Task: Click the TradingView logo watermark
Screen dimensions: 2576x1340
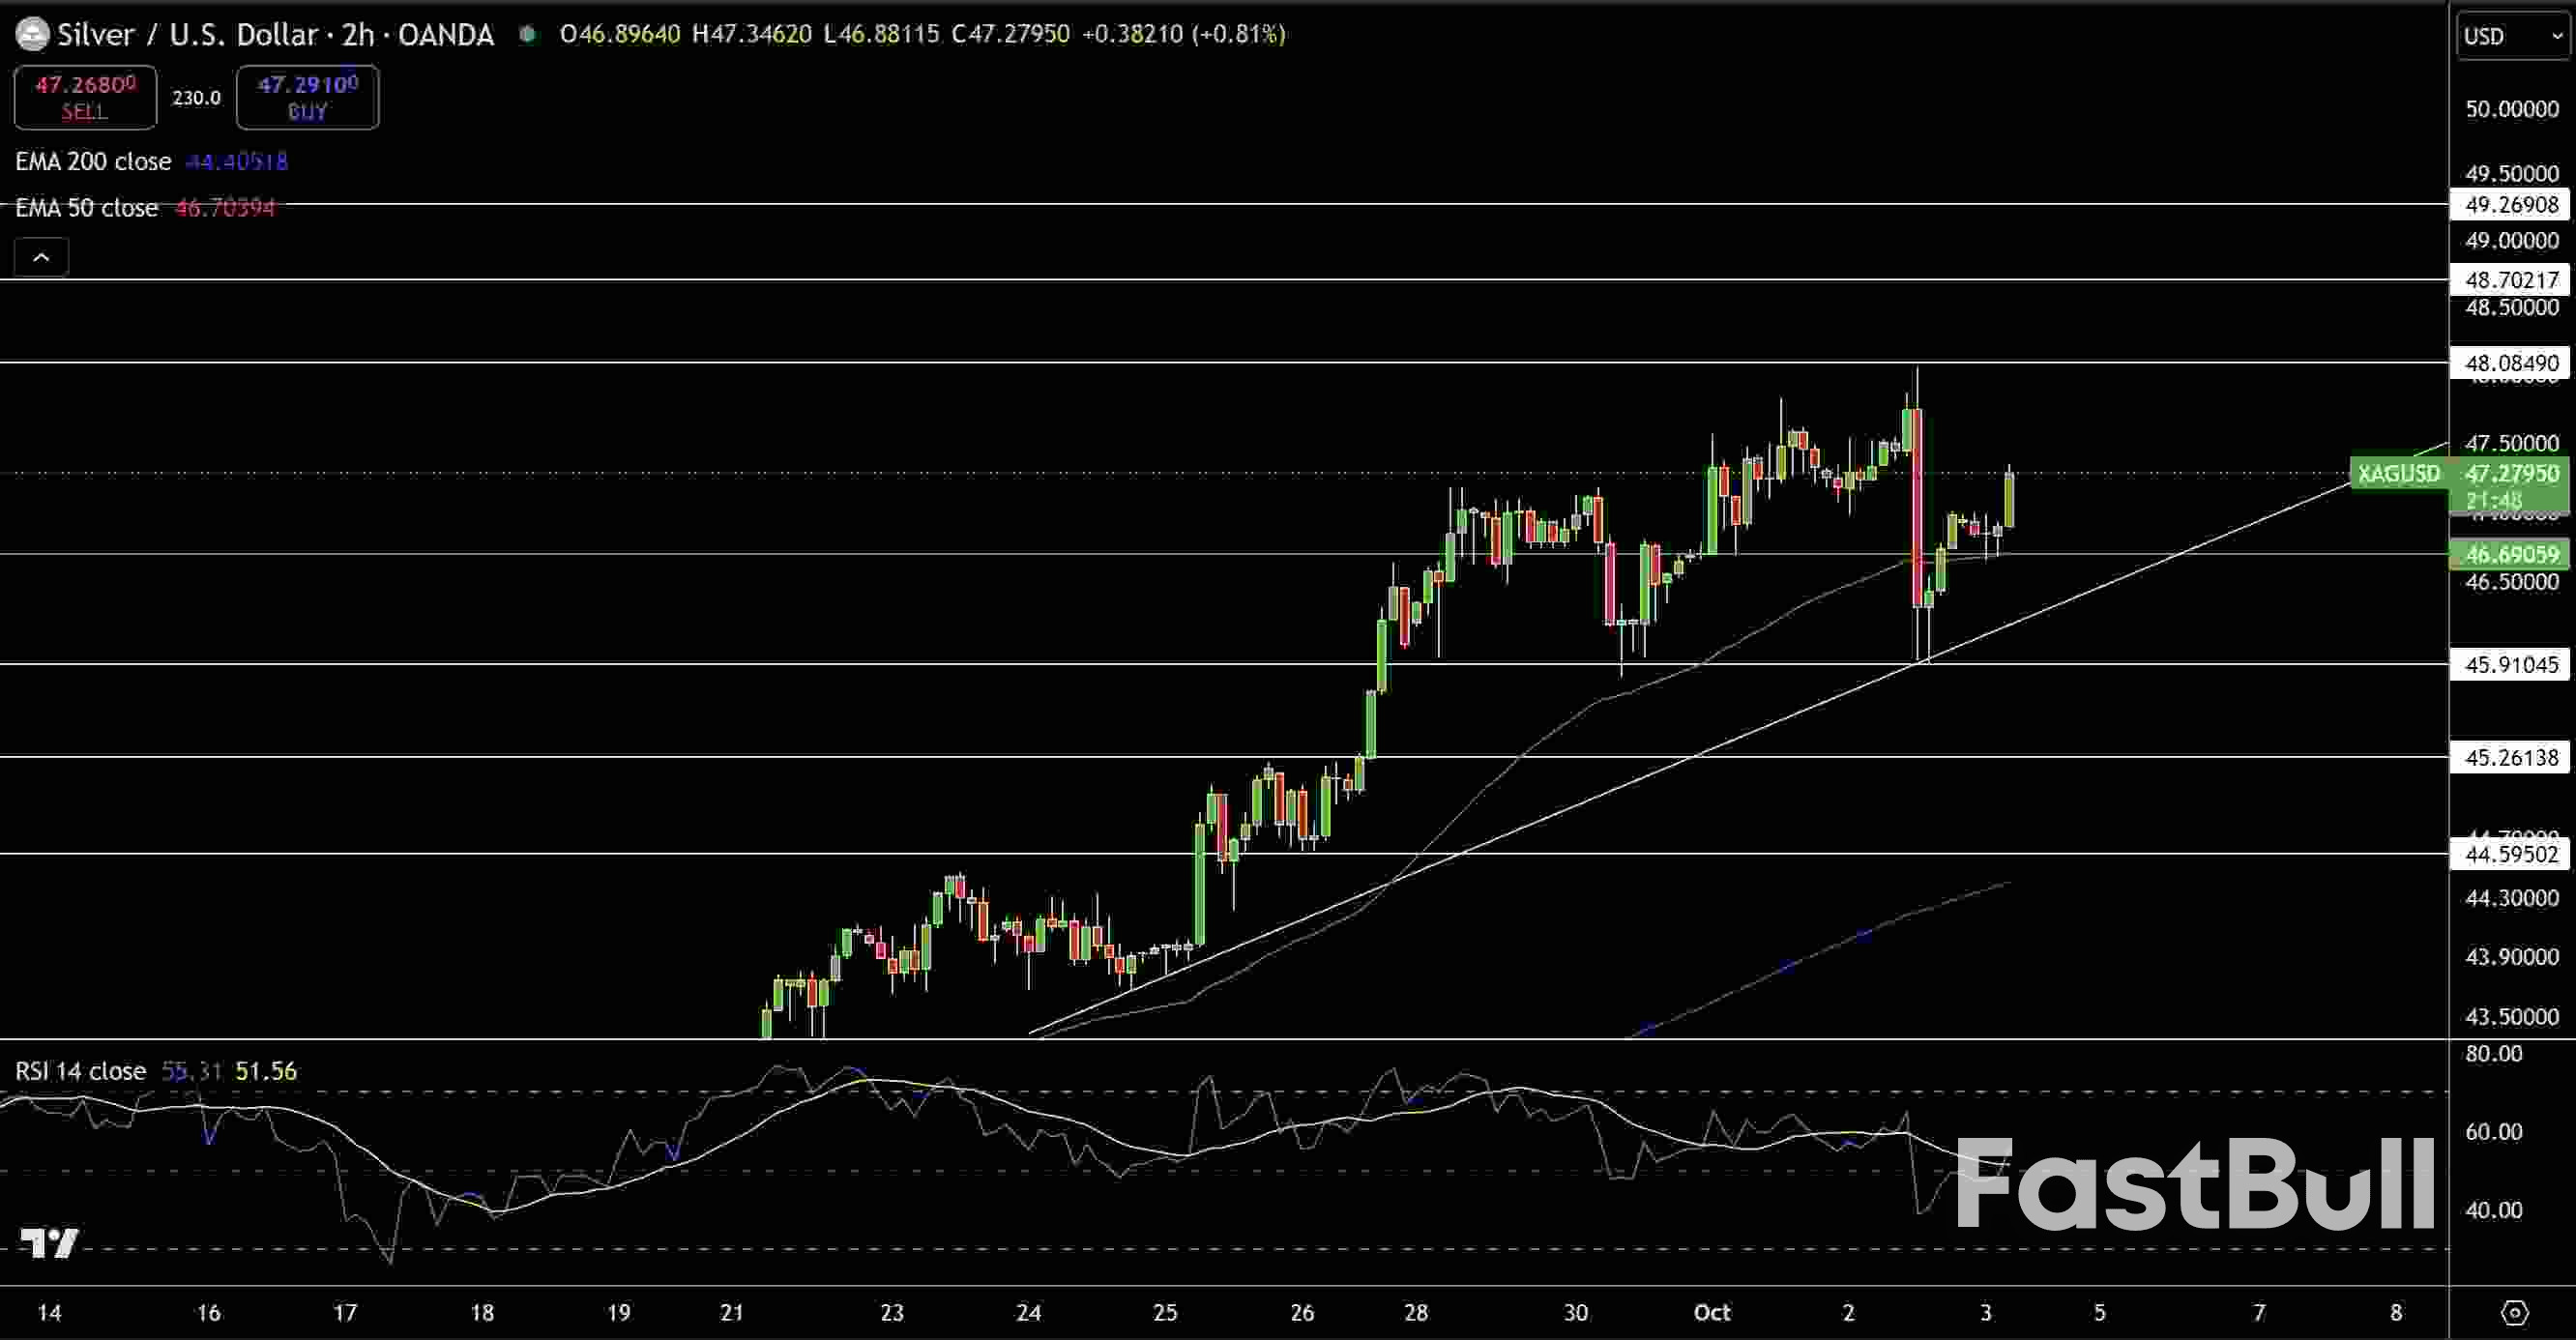Action: click(48, 1243)
